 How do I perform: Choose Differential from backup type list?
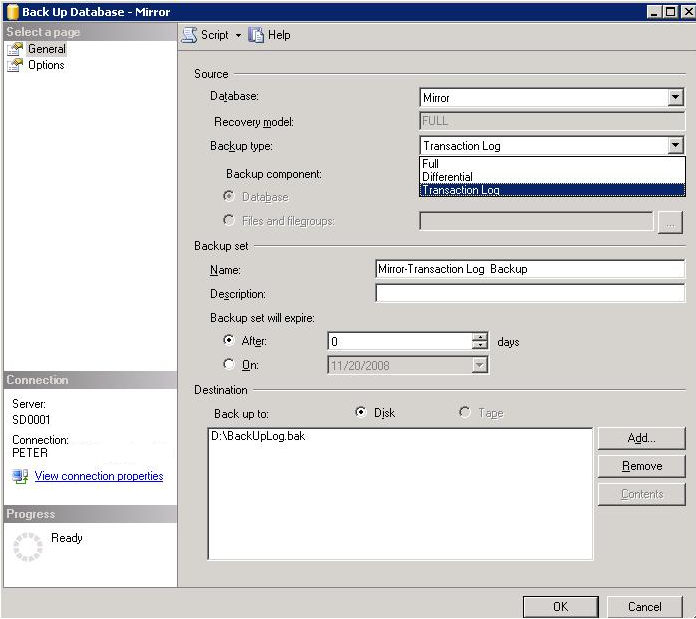coord(552,177)
